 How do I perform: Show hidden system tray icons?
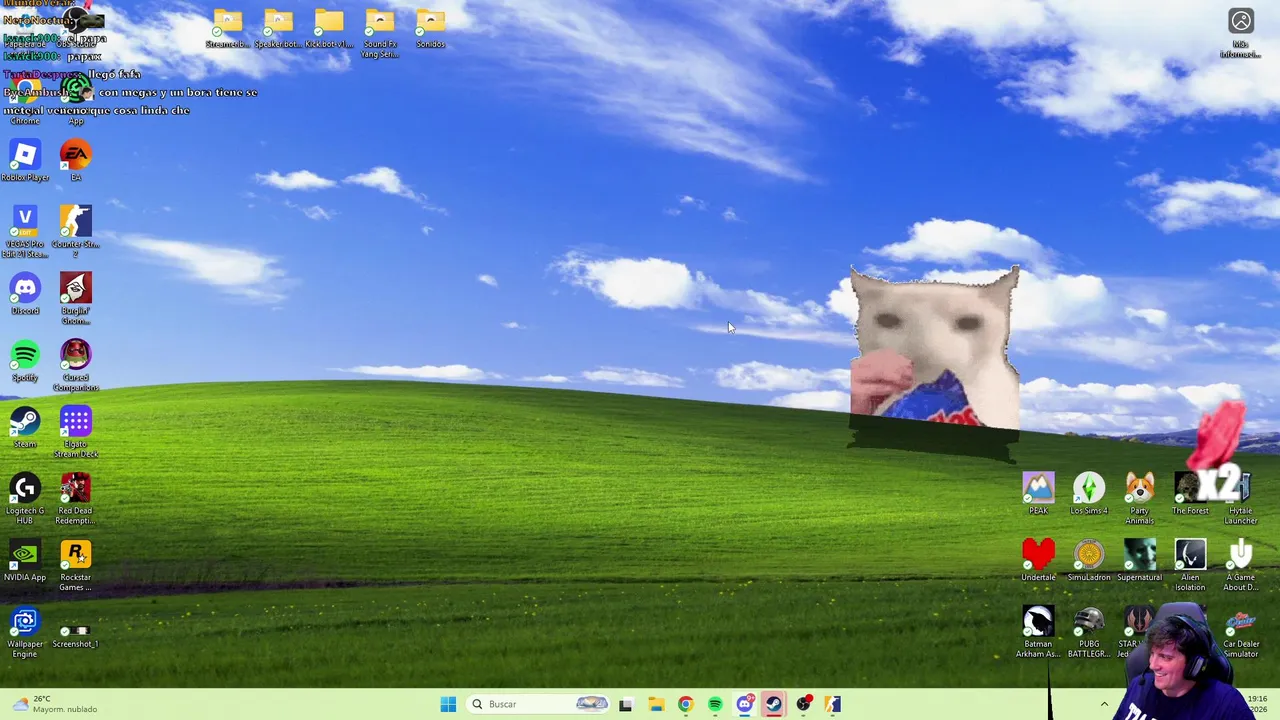(1104, 704)
